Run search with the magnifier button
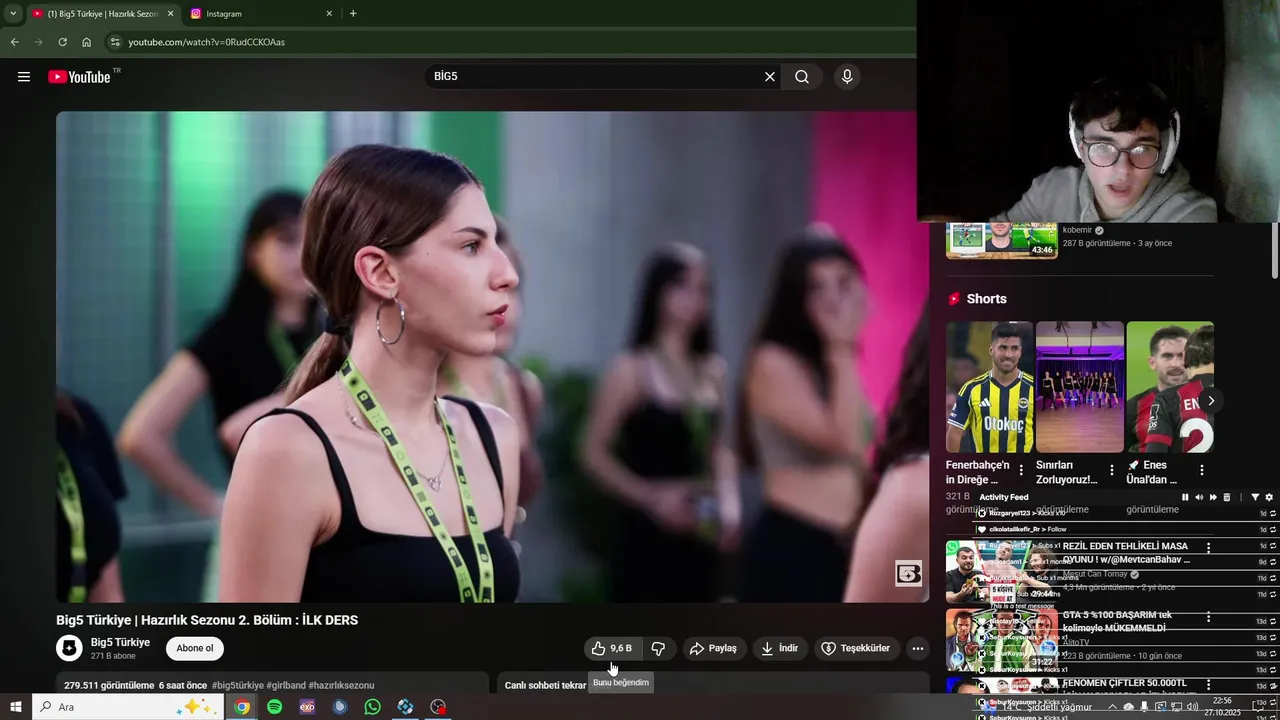1280x720 pixels. click(802, 77)
